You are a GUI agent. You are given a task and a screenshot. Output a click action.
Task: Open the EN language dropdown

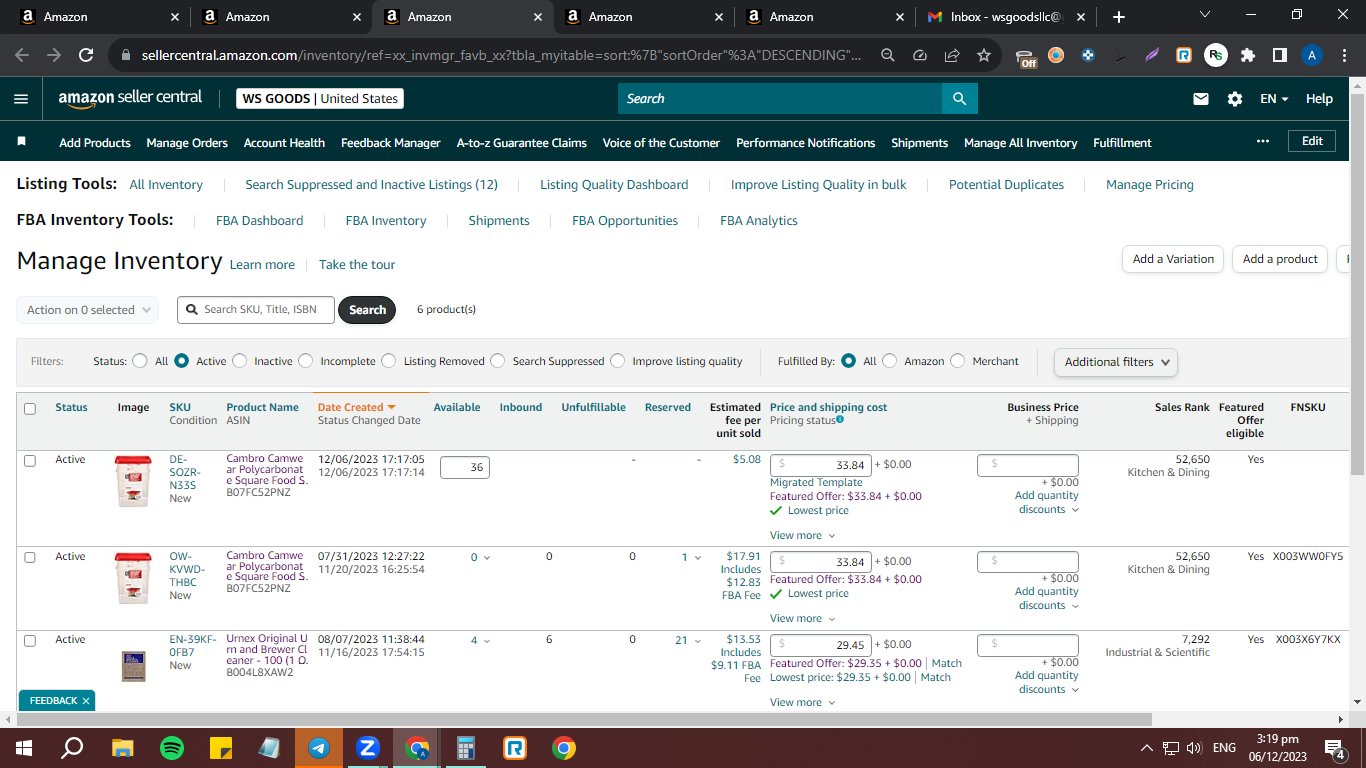pyautogui.click(x=1274, y=99)
